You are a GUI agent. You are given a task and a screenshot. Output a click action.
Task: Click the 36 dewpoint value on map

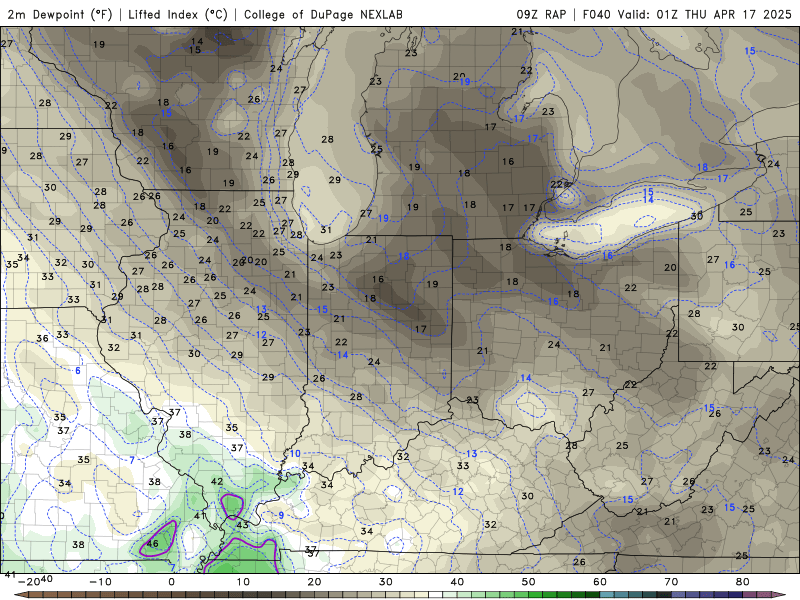(42, 338)
